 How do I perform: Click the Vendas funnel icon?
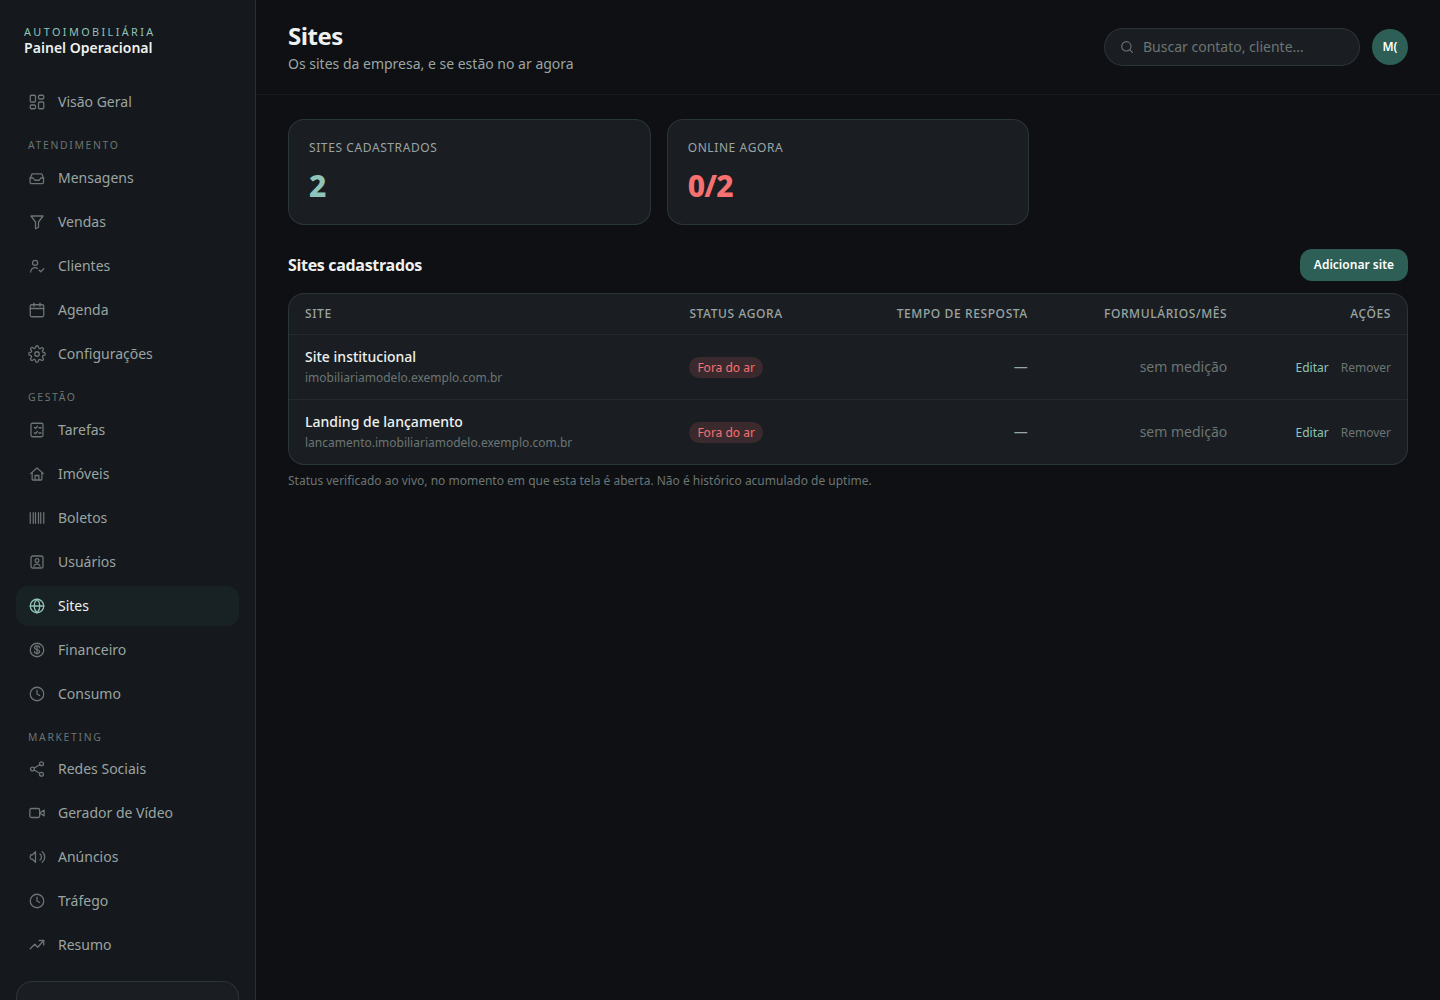pos(37,222)
